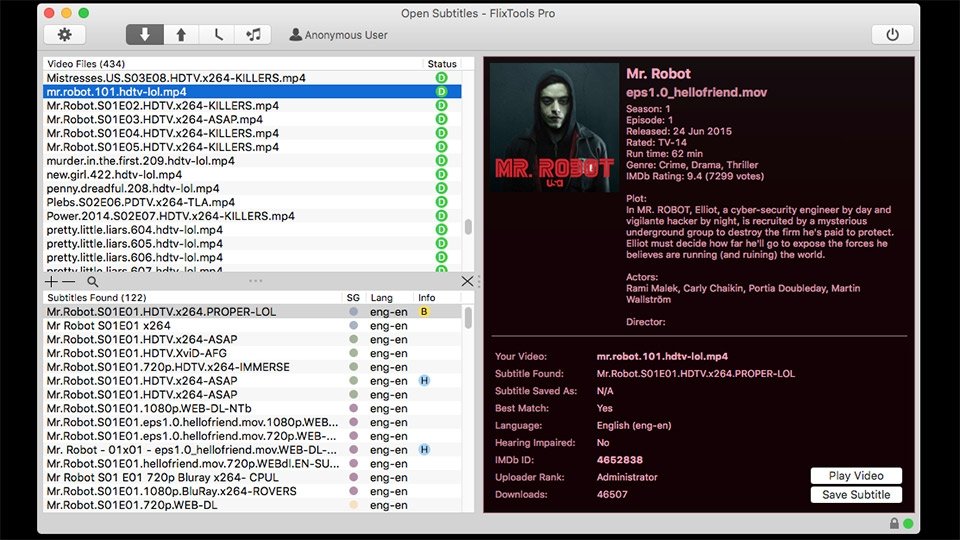Select murder.in.the.first.209.hdtv-lol.mp4
This screenshot has height=540, width=960.
252,160
